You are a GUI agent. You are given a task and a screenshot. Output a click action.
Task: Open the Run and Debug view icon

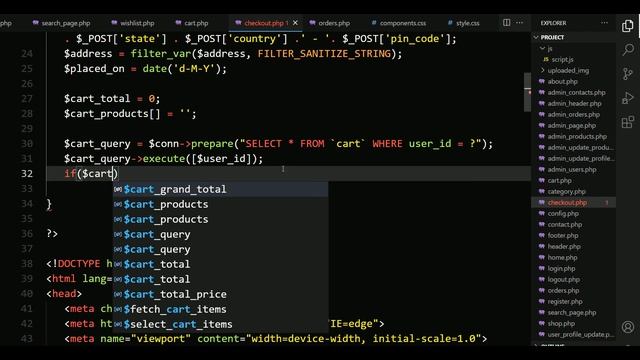tap(628, 98)
